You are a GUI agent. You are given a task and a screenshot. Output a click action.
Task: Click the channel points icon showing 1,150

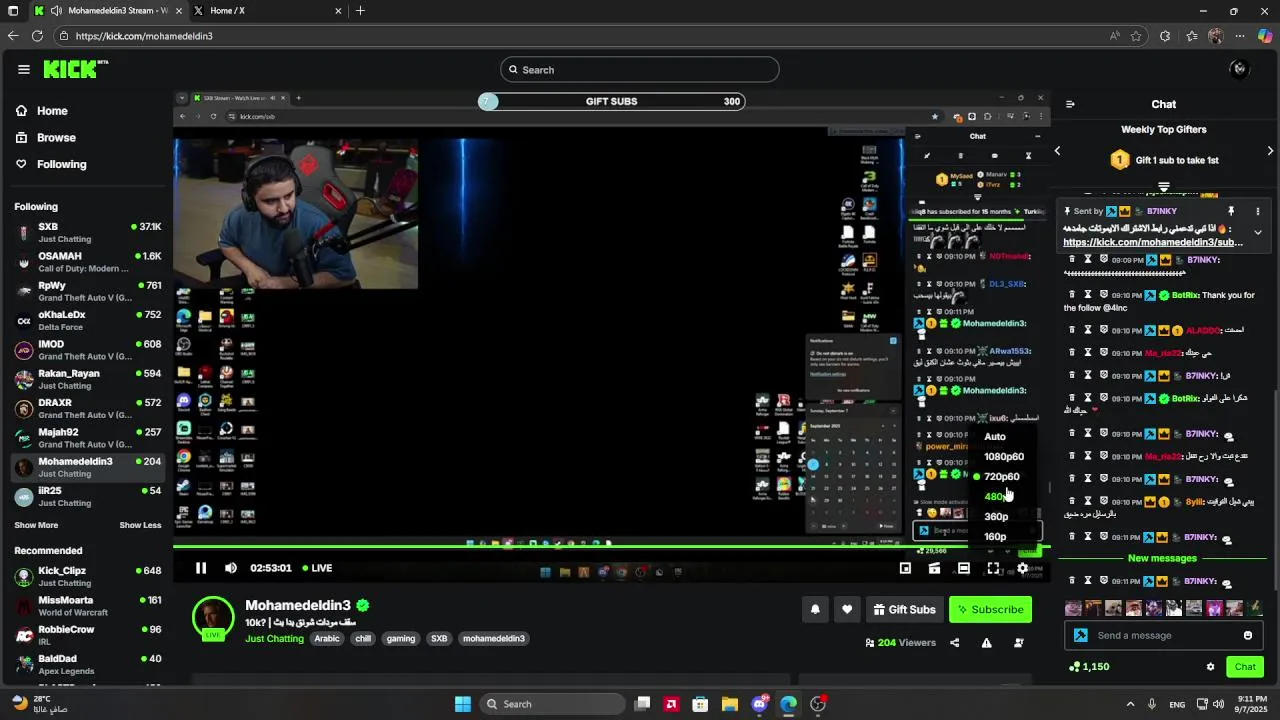click(x=1074, y=667)
